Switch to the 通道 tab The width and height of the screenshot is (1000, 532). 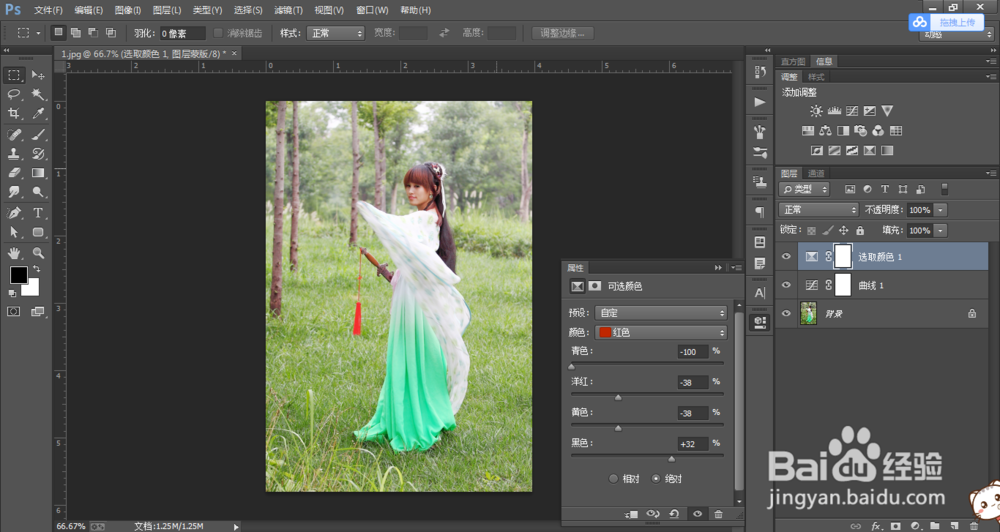click(816, 174)
